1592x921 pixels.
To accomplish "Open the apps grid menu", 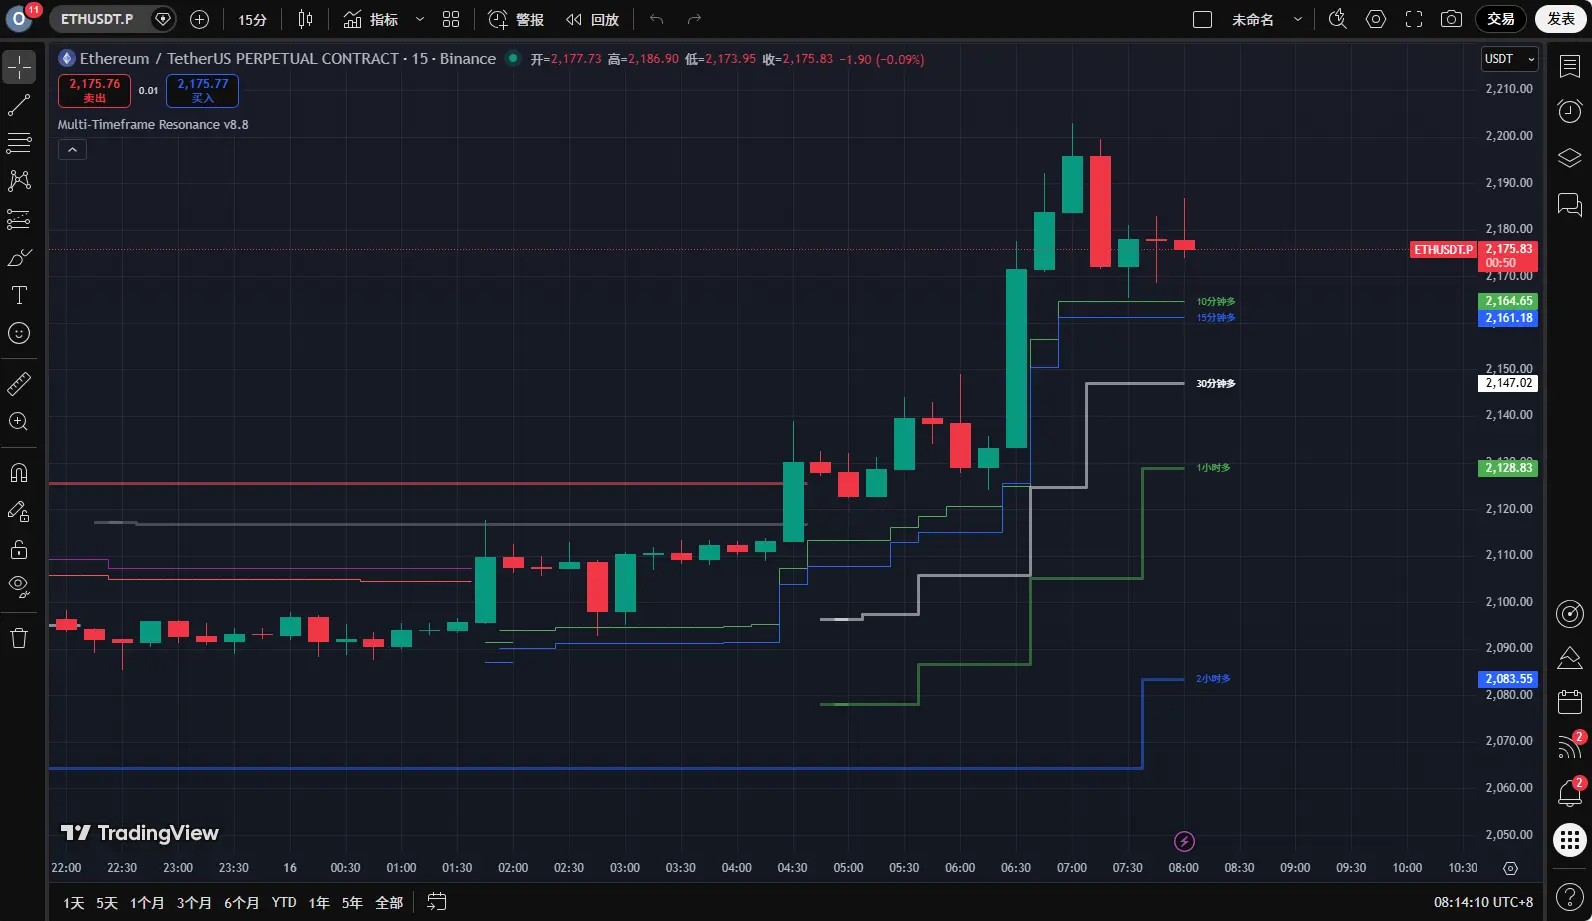I will click(1570, 840).
